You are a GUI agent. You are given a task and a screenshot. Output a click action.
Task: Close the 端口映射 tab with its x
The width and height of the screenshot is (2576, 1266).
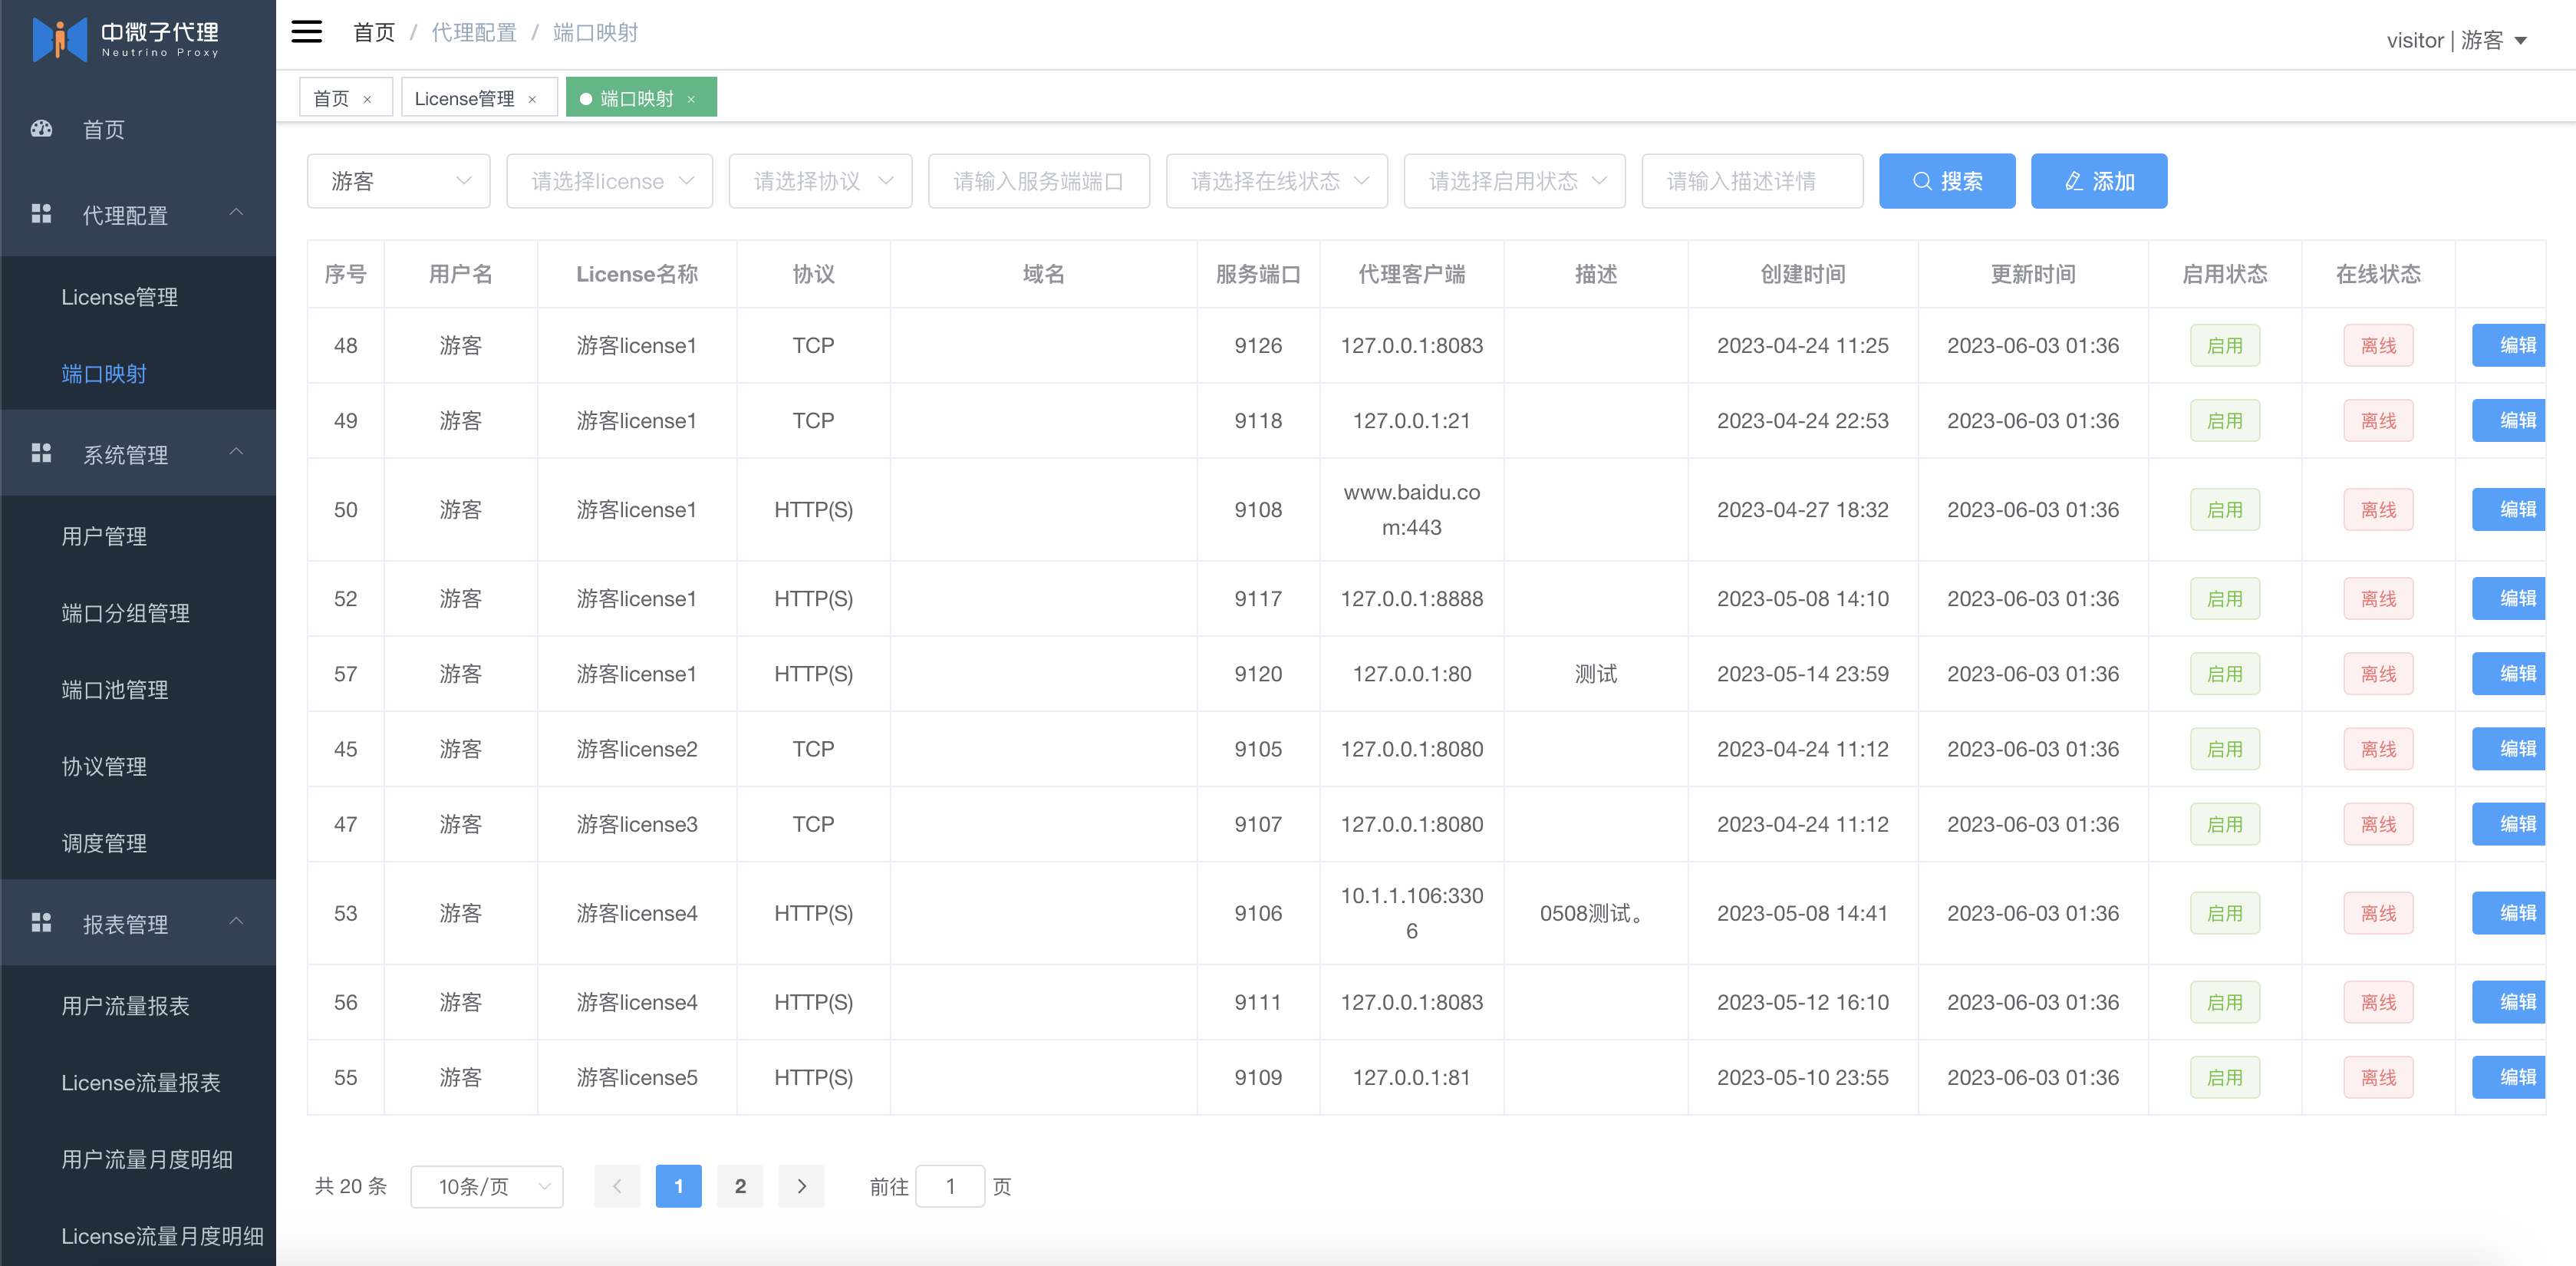coord(691,99)
